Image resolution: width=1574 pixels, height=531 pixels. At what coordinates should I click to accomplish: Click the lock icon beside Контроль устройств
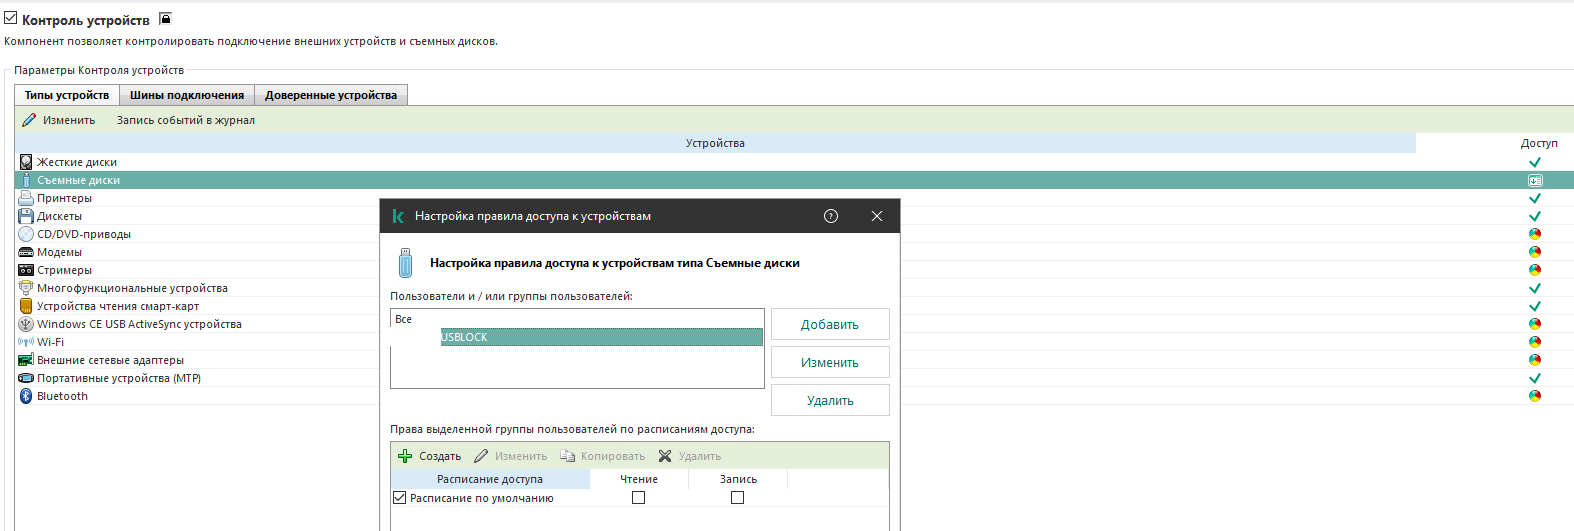coord(166,19)
